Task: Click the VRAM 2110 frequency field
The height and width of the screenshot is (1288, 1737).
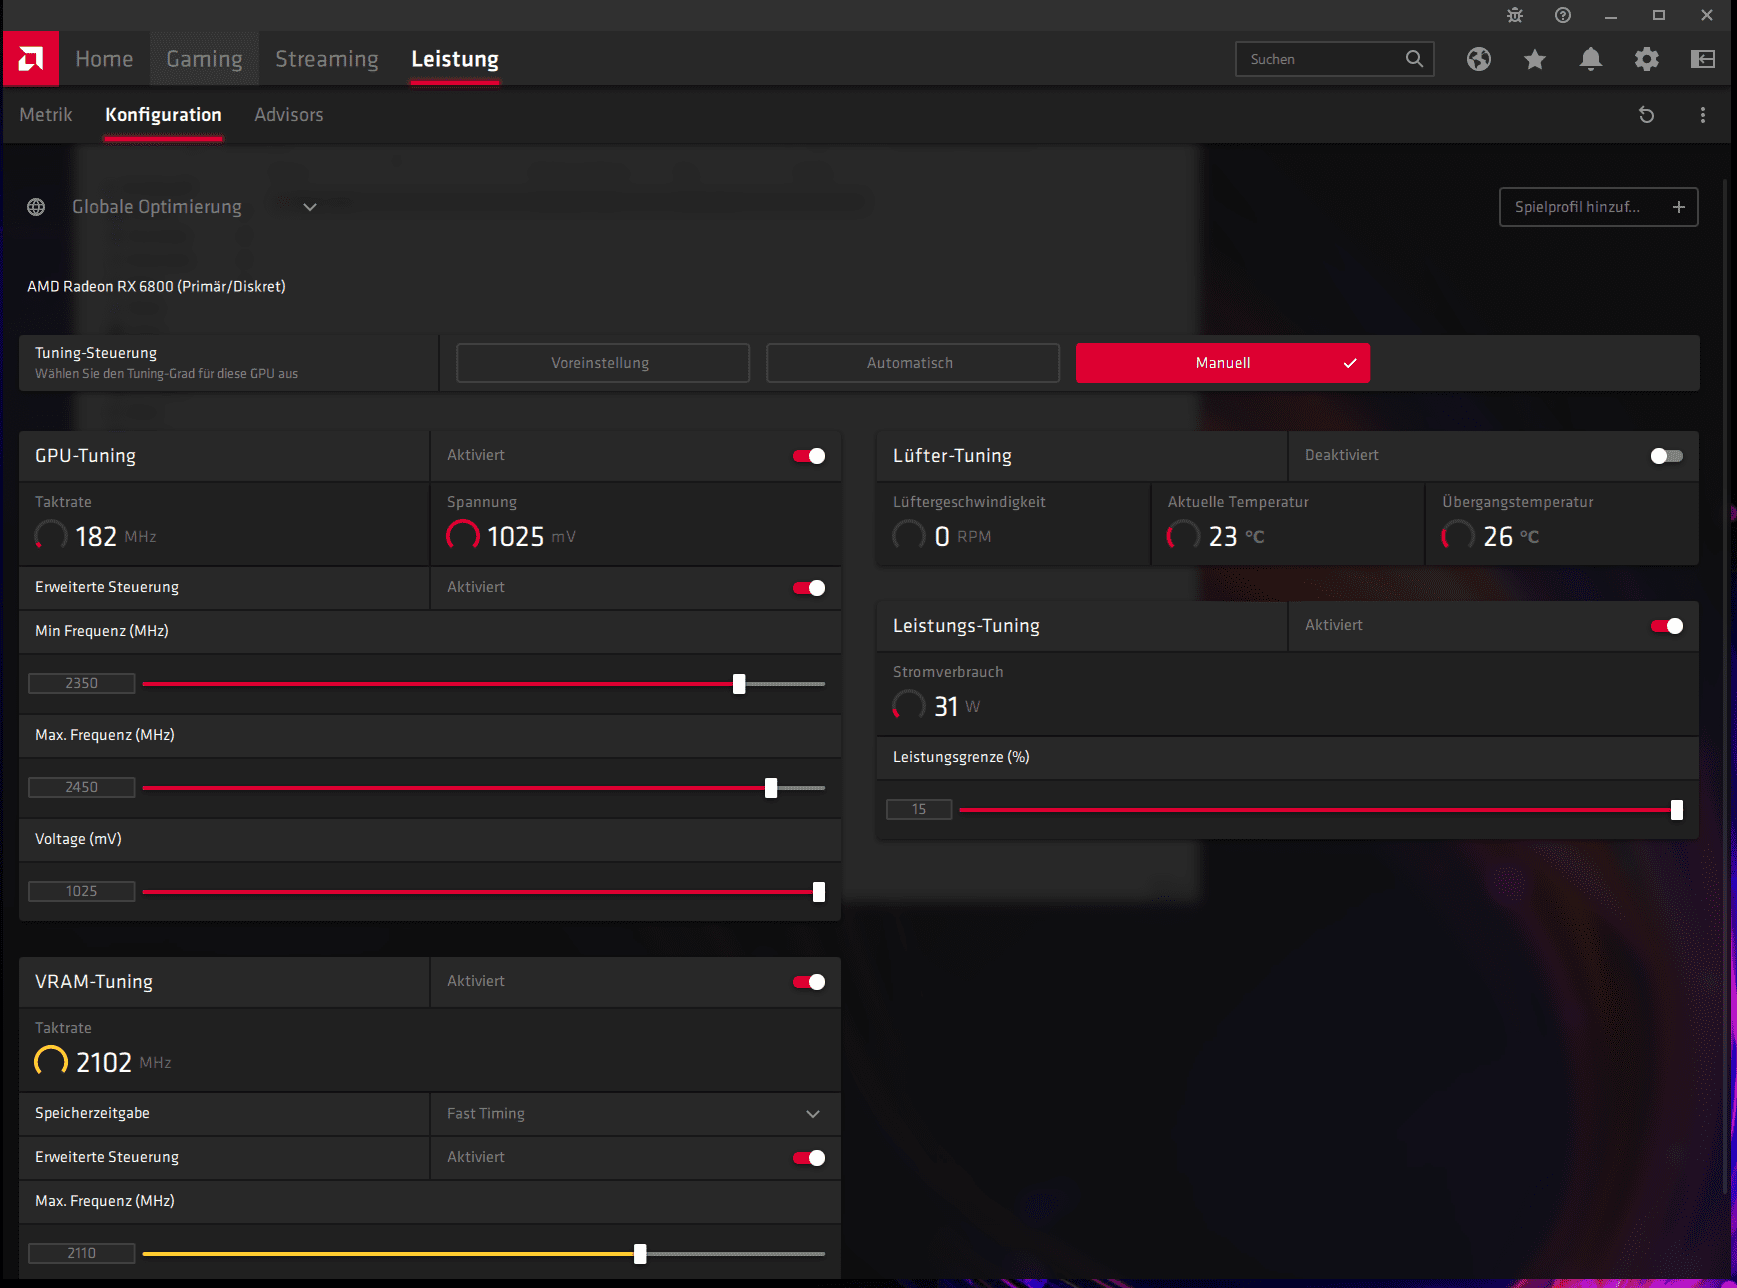Action: 82,1254
